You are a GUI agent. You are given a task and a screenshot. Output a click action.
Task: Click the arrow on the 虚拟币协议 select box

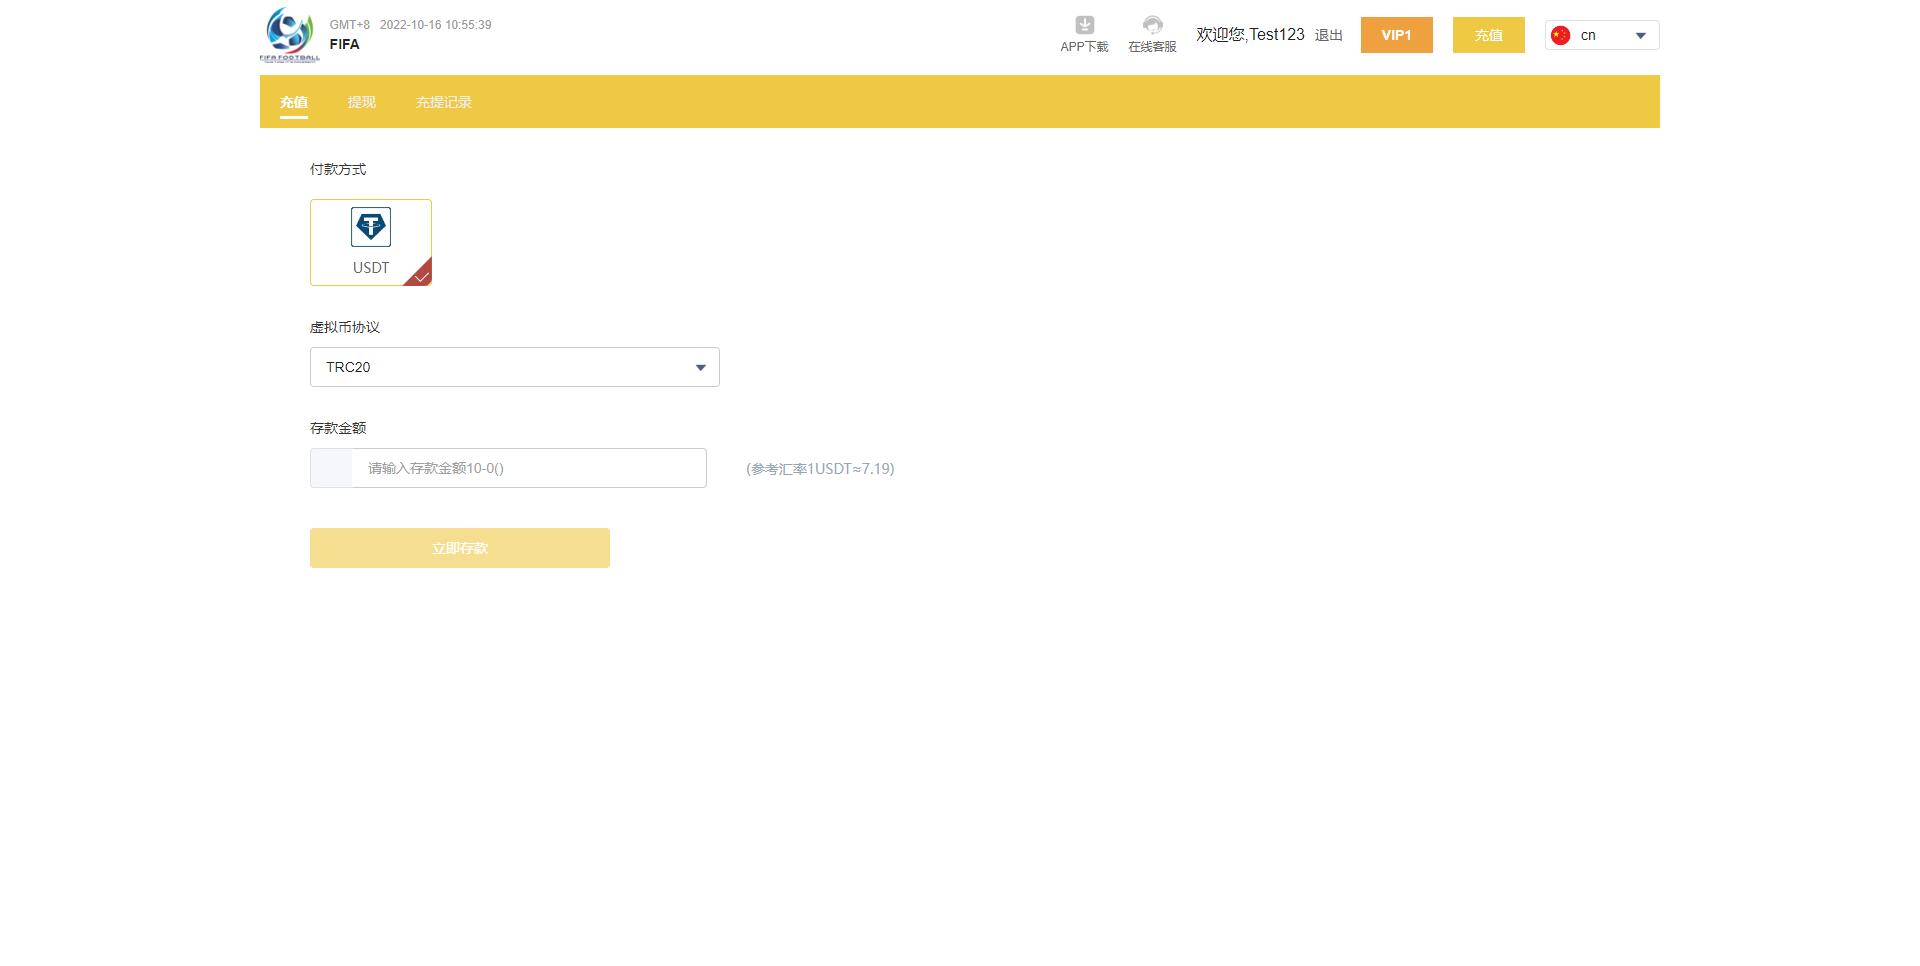[700, 368]
